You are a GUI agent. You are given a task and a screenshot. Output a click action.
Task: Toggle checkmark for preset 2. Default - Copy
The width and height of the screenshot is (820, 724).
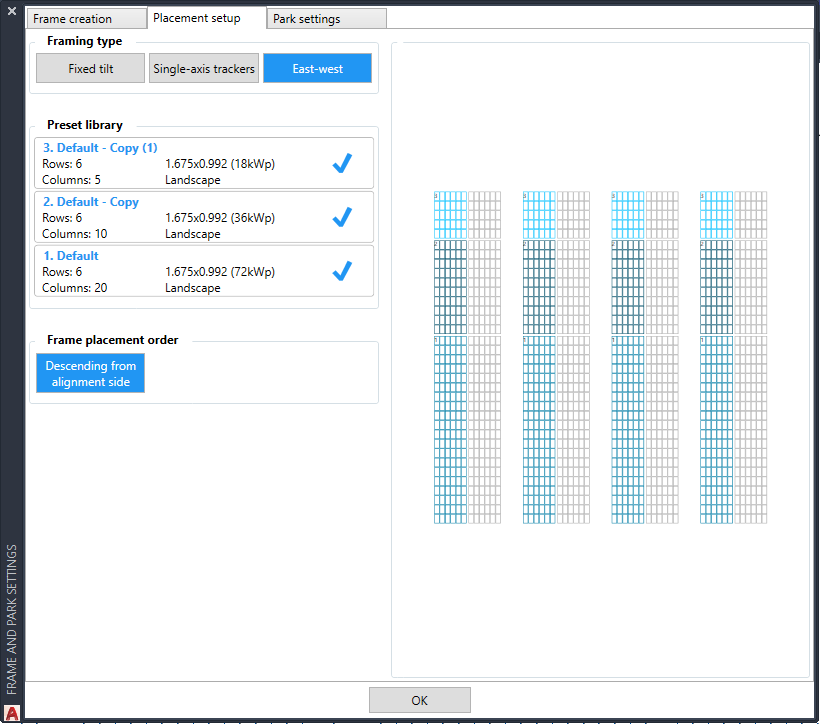click(342, 217)
